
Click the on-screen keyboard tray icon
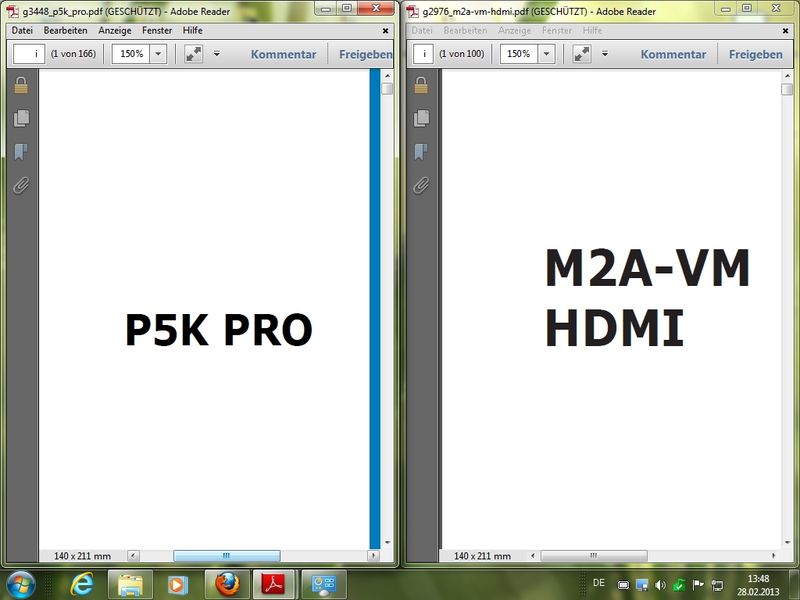click(x=623, y=585)
